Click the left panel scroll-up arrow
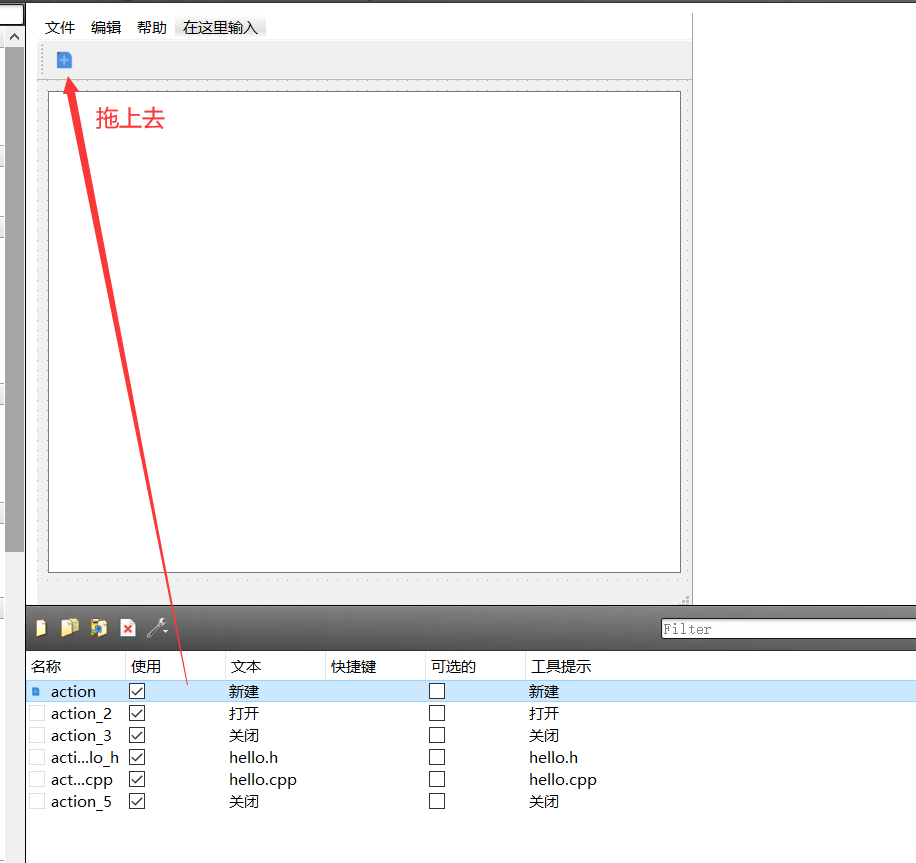The image size is (916, 863). click(x=15, y=37)
